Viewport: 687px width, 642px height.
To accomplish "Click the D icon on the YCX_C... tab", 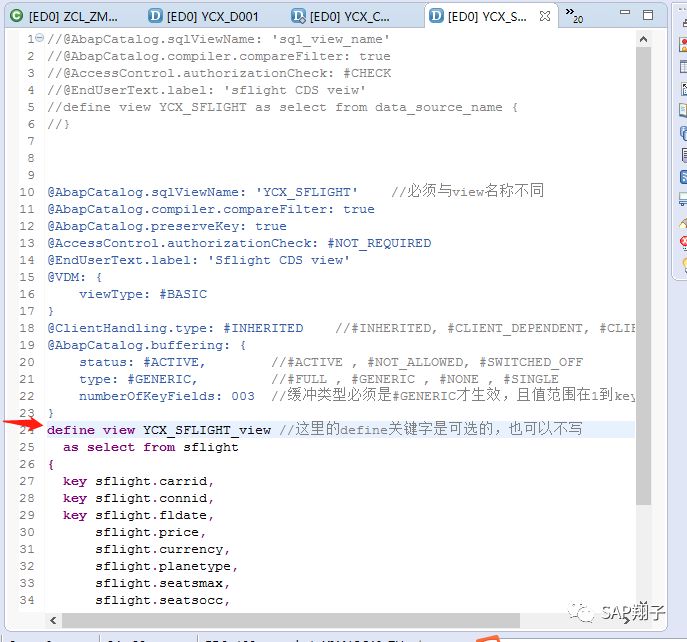I will (298, 16).
